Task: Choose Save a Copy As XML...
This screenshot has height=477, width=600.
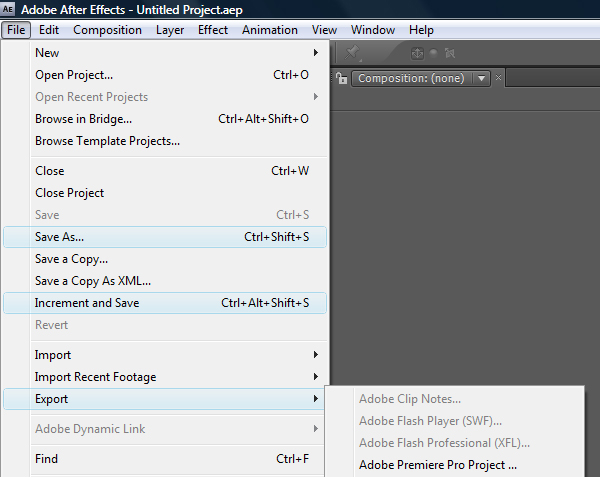Action: (165, 281)
